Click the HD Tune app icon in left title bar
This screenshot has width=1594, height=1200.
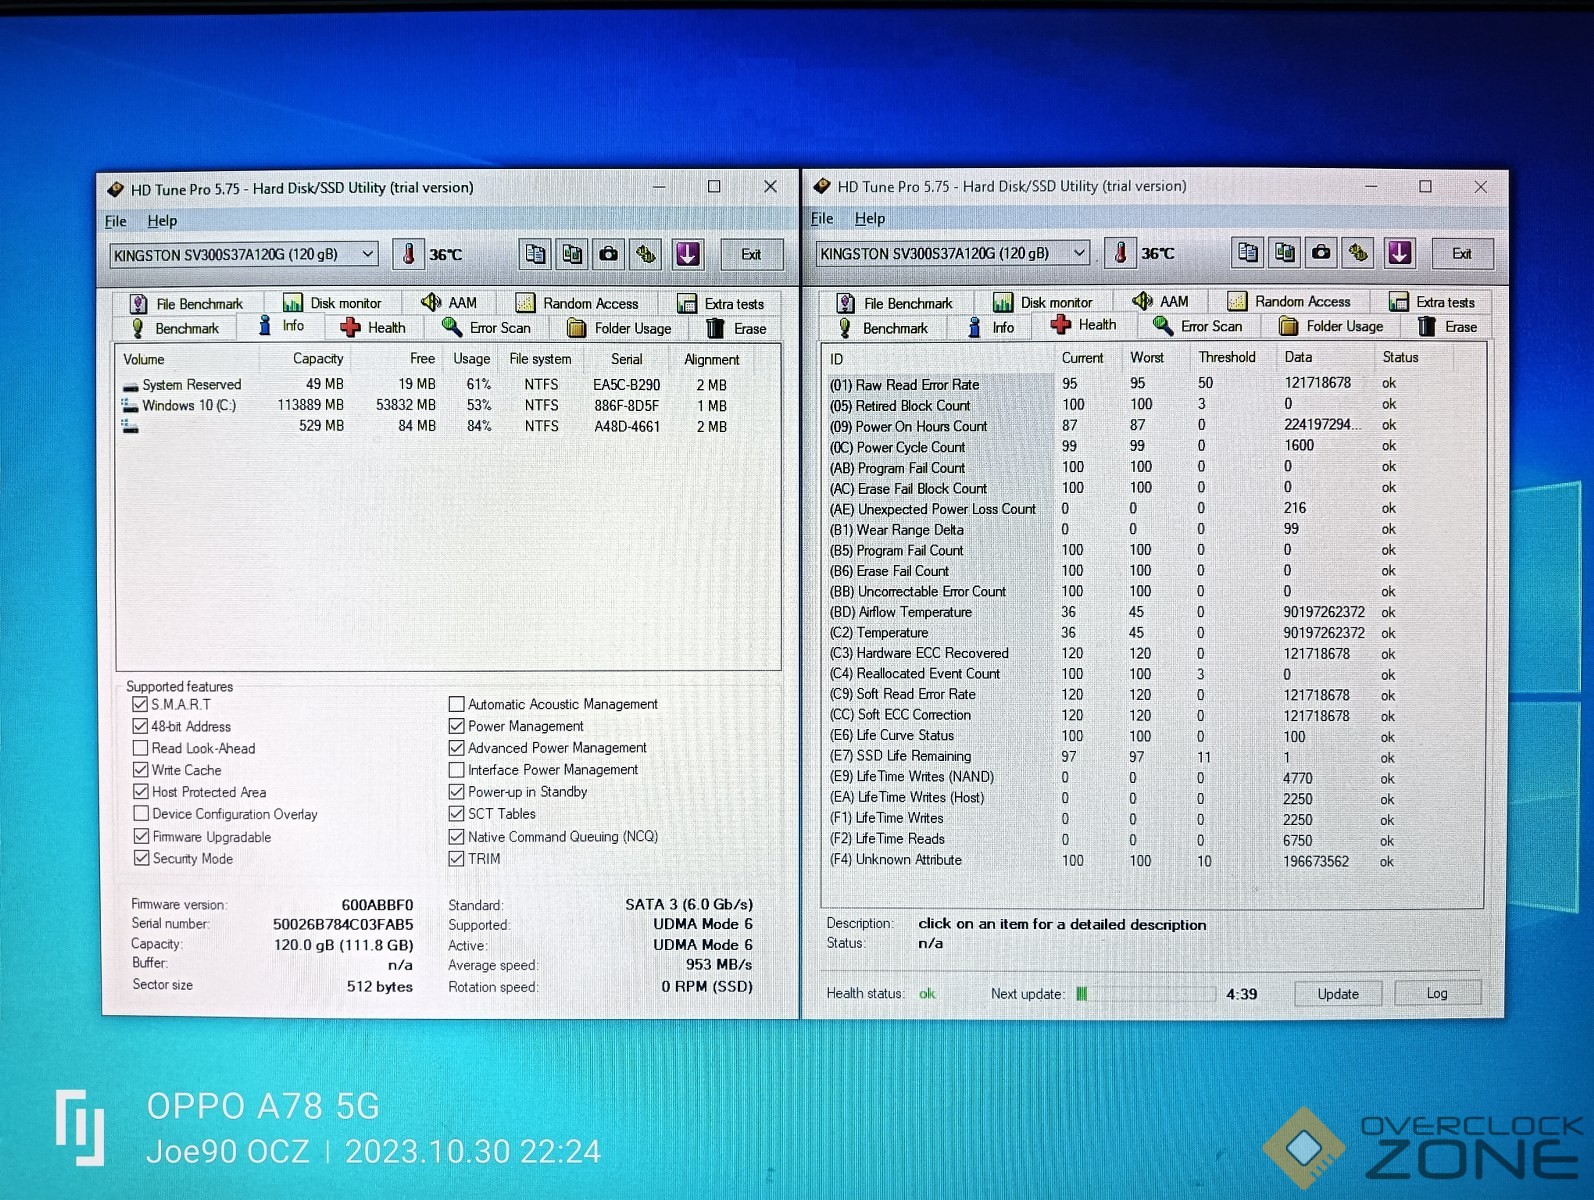[115, 188]
